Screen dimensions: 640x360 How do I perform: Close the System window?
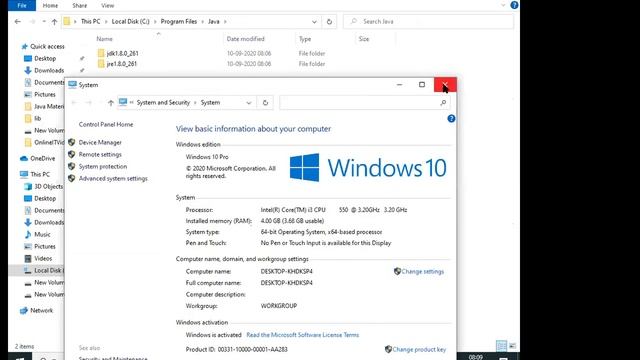(x=445, y=85)
